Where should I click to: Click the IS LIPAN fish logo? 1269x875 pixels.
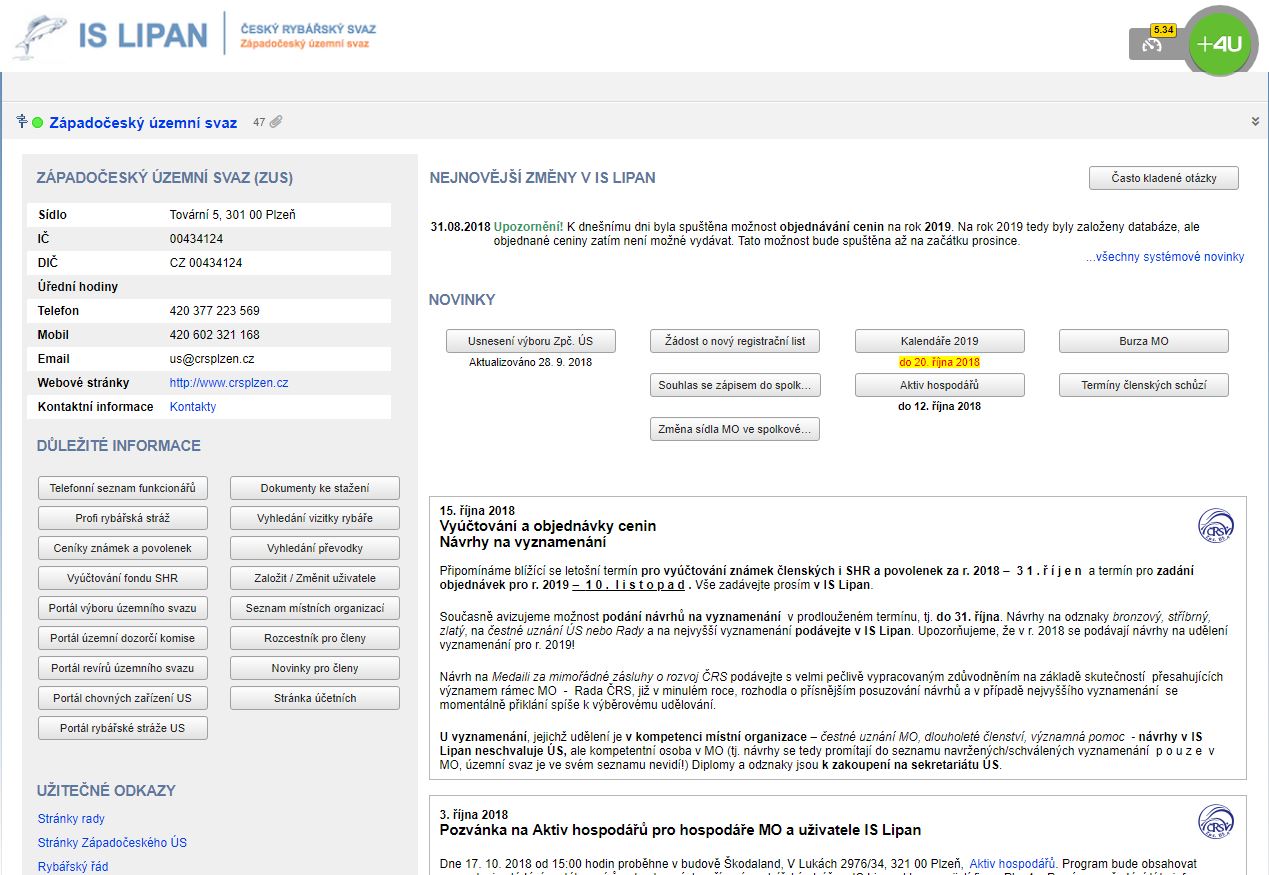40,36
